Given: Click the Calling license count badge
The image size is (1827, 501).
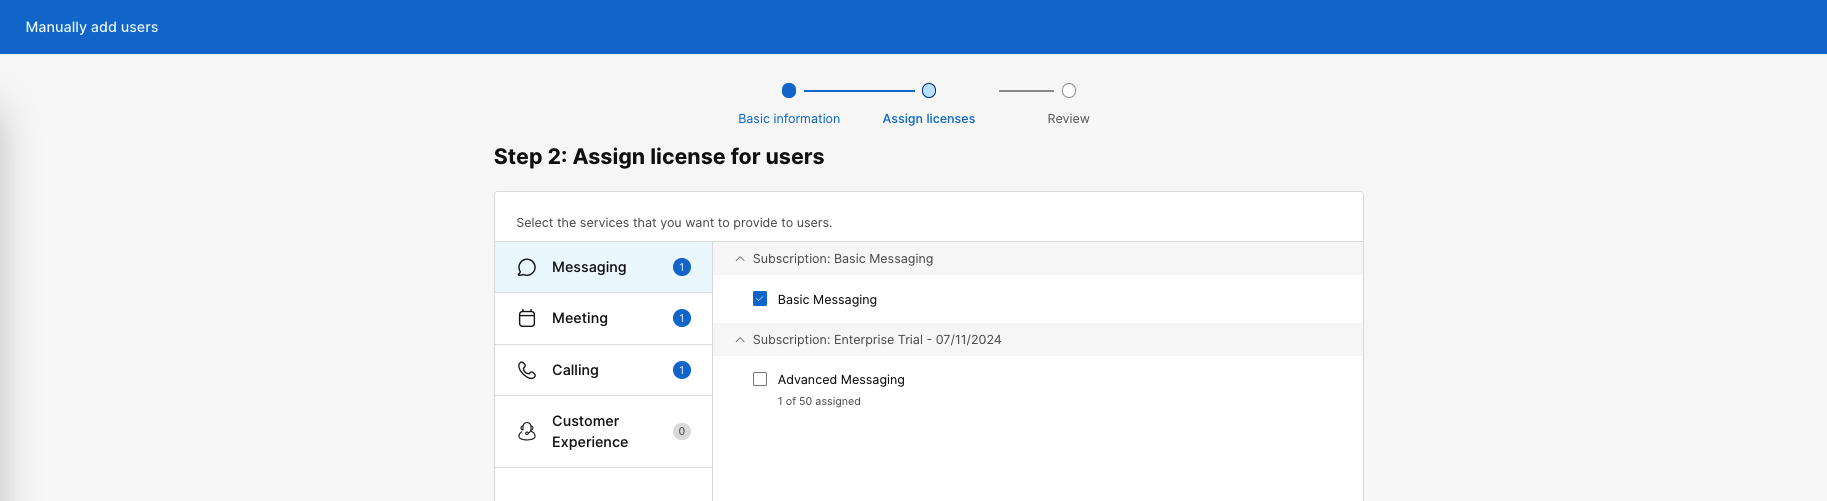Looking at the screenshot, I should tap(682, 370).
